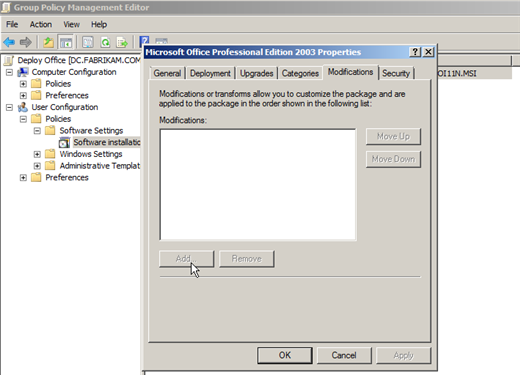The height and width of the screenshot is (375, 520).
Task: Confirm with the OK button
Action: pos(285,355)
